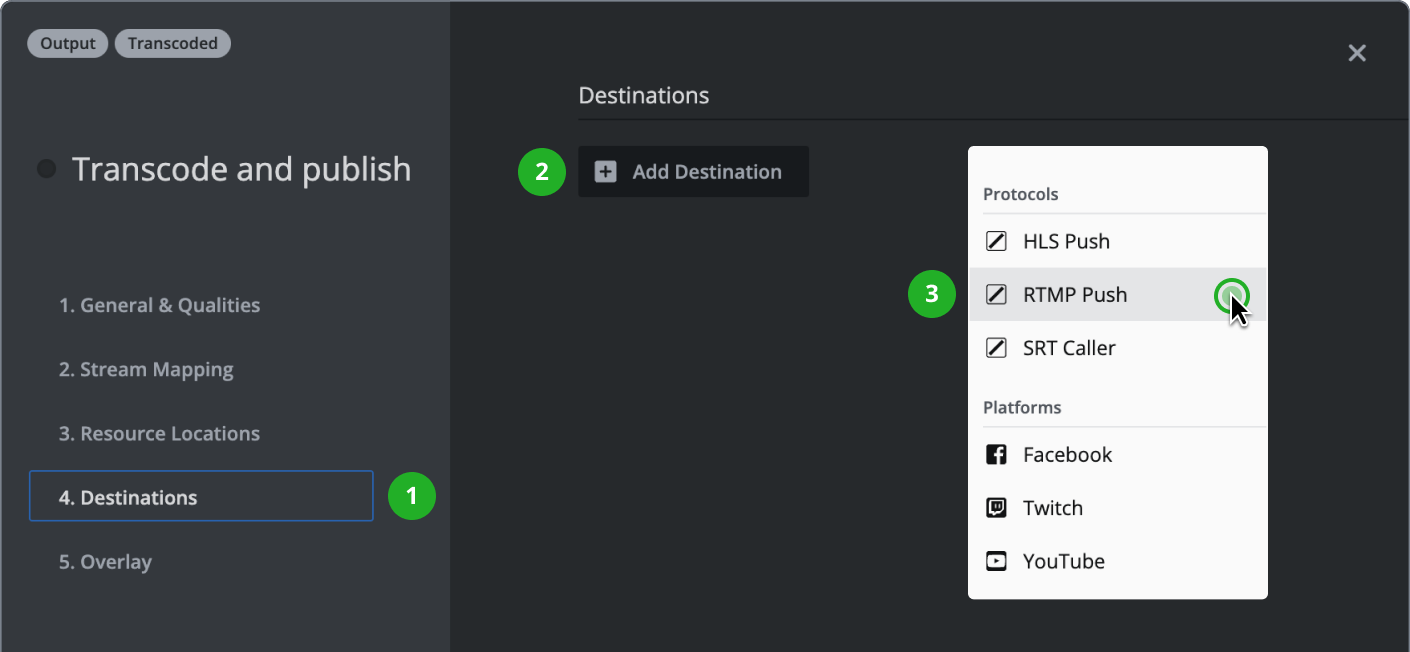Click the Facebook logo icon
The width and height of the screenshot is (1410, 652).
pyautogui.click(x=996, y=455)
